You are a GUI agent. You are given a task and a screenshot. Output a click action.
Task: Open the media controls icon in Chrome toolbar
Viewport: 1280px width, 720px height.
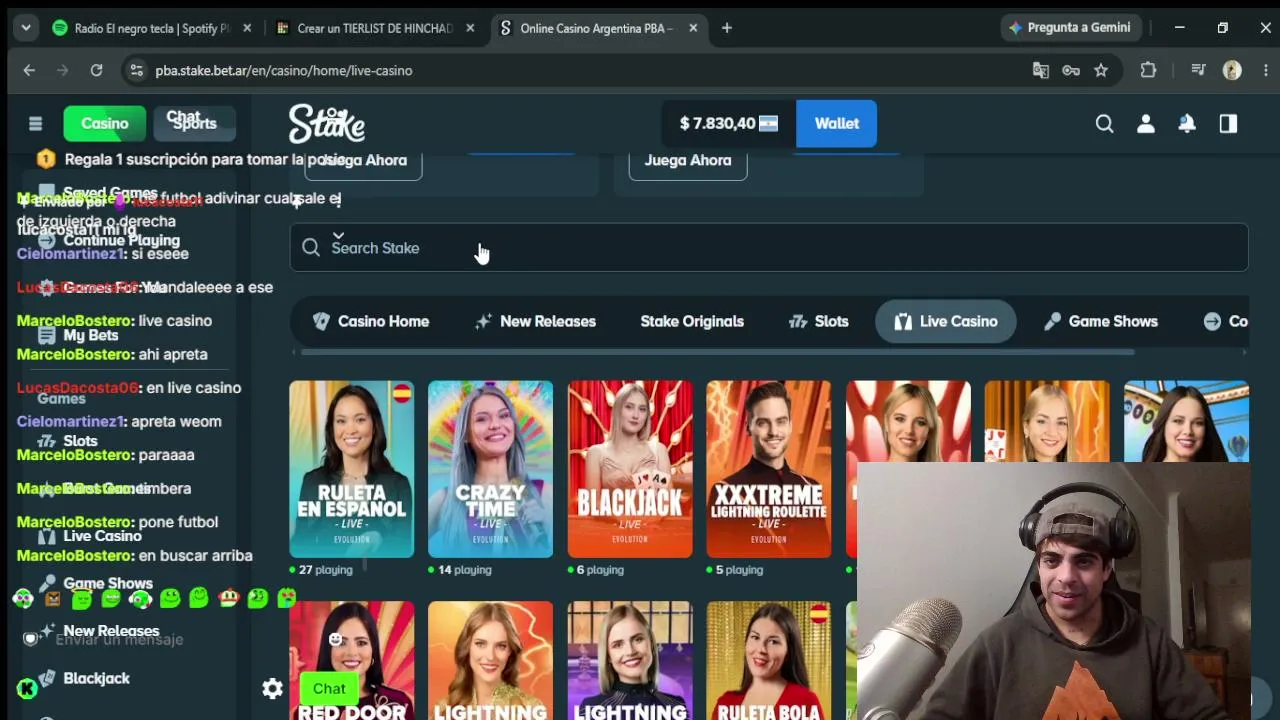click(x=1198, y=70)
